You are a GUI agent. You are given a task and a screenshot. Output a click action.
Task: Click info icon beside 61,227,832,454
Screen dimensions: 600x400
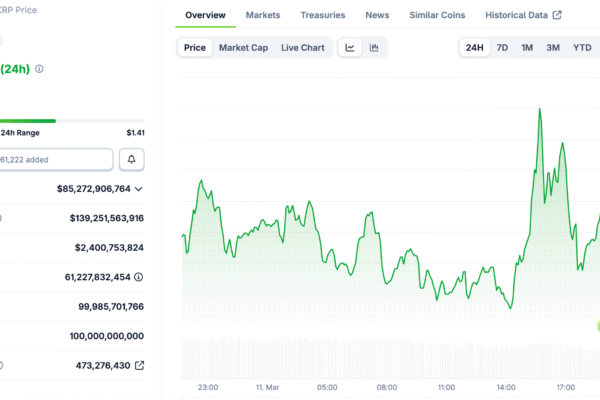[x=139, y=277]
